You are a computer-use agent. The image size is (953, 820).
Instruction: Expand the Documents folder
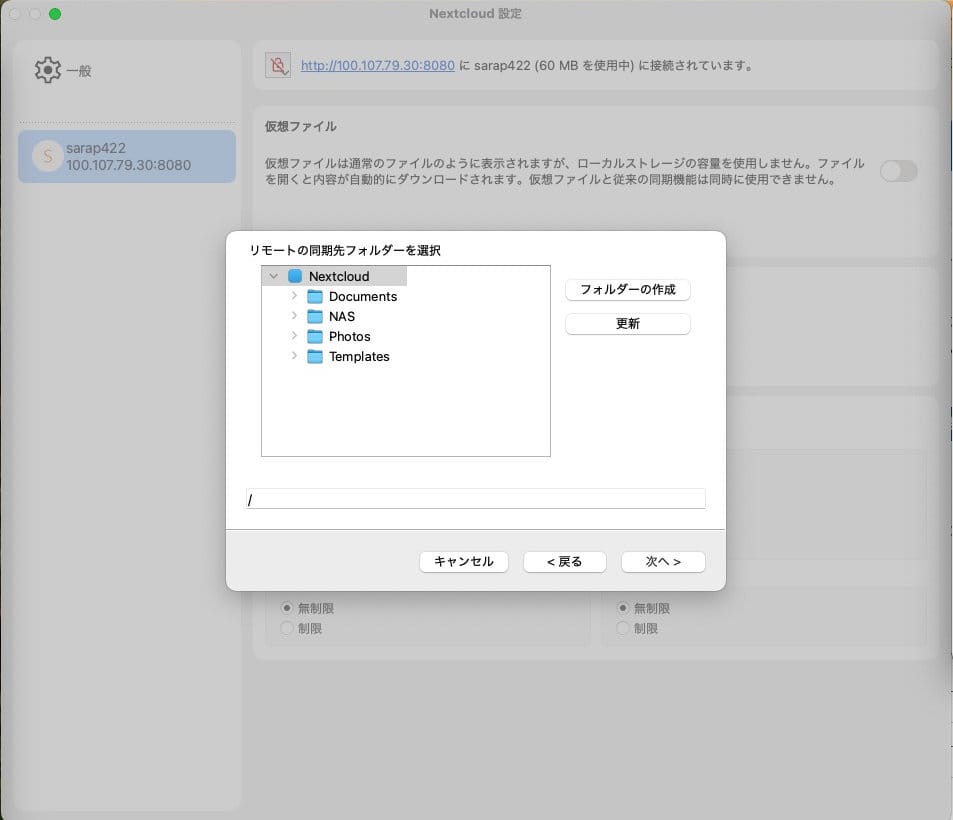pos(294,295)
